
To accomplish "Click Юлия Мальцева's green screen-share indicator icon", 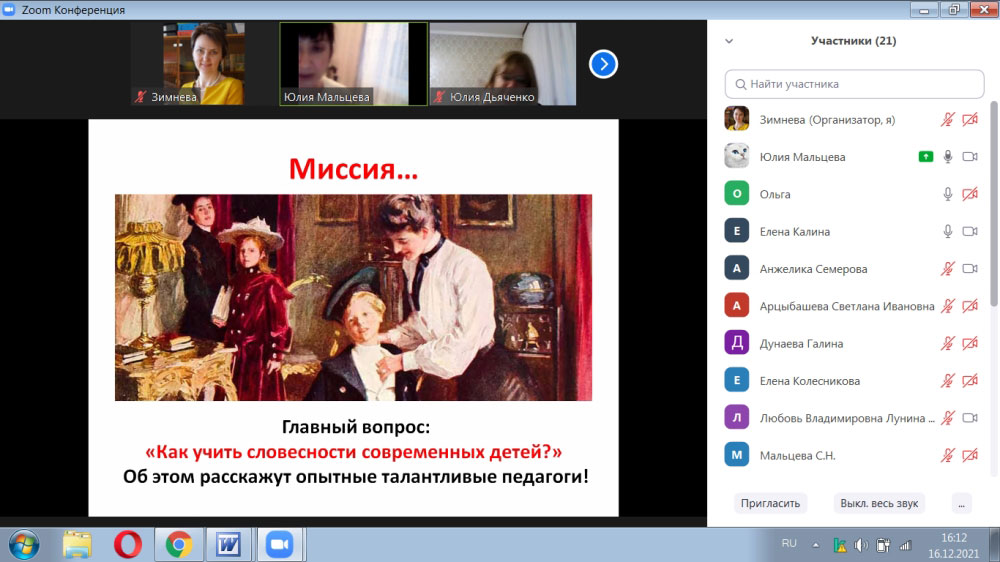I will [926, 156].
